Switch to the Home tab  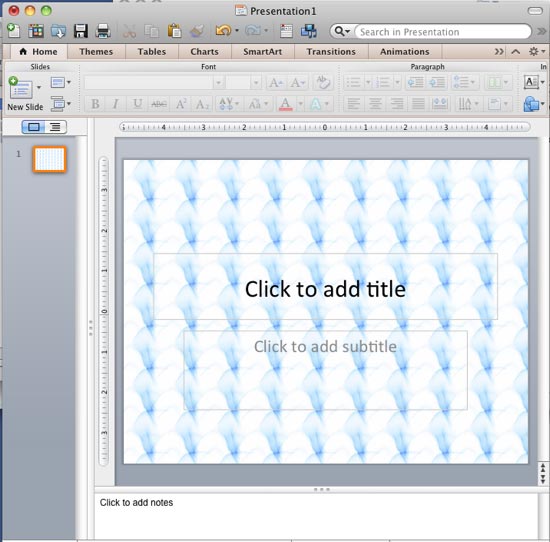click(39, 52)
